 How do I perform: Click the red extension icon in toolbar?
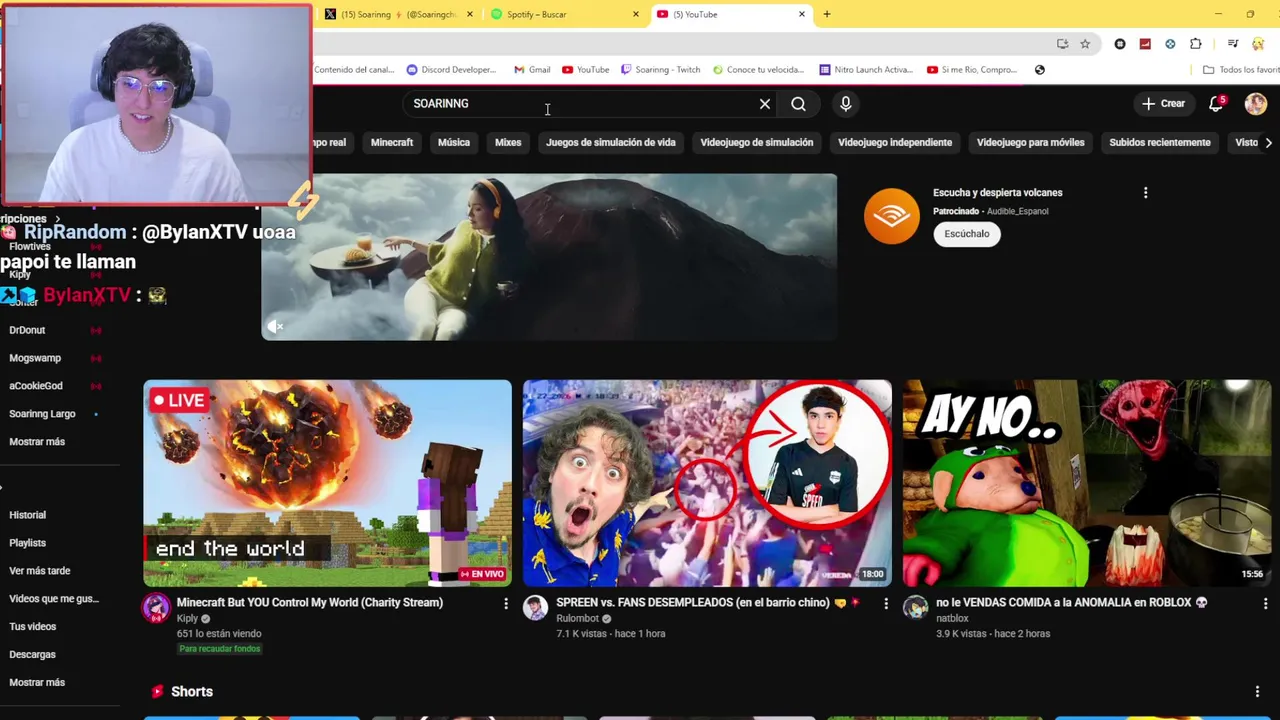click(1145, 44)
